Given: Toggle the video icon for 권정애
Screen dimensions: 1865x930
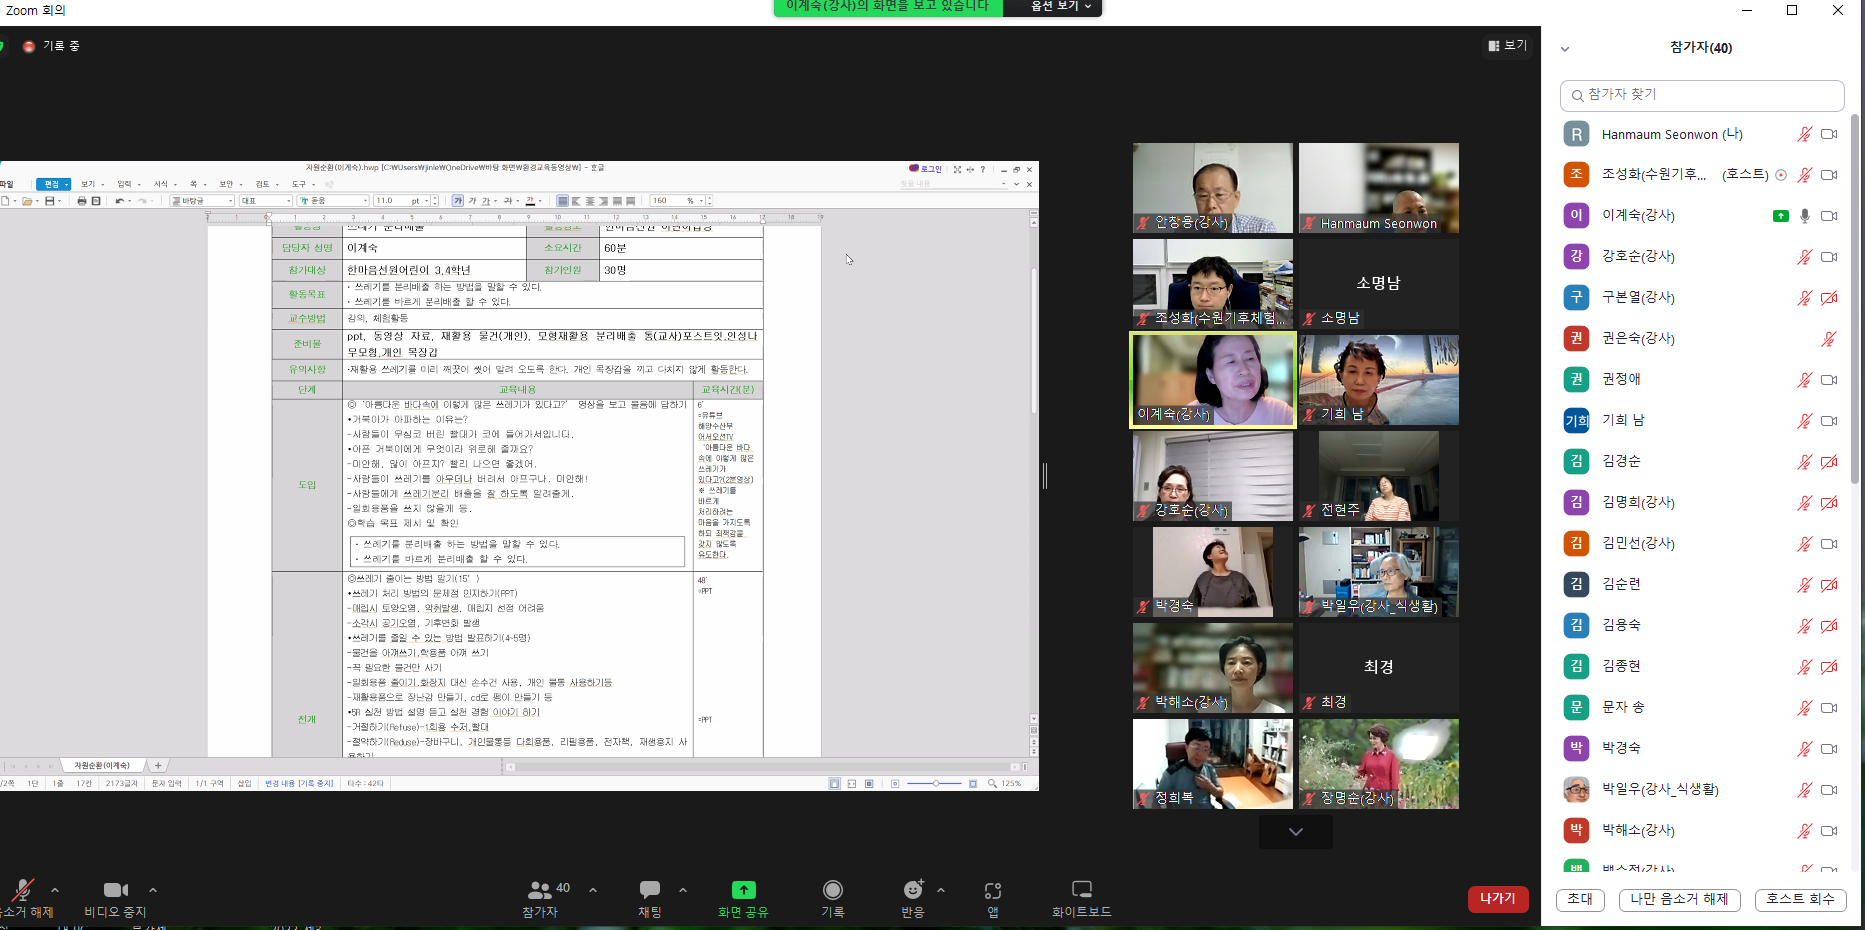Looking at the screenshot, I should 1829,380.
